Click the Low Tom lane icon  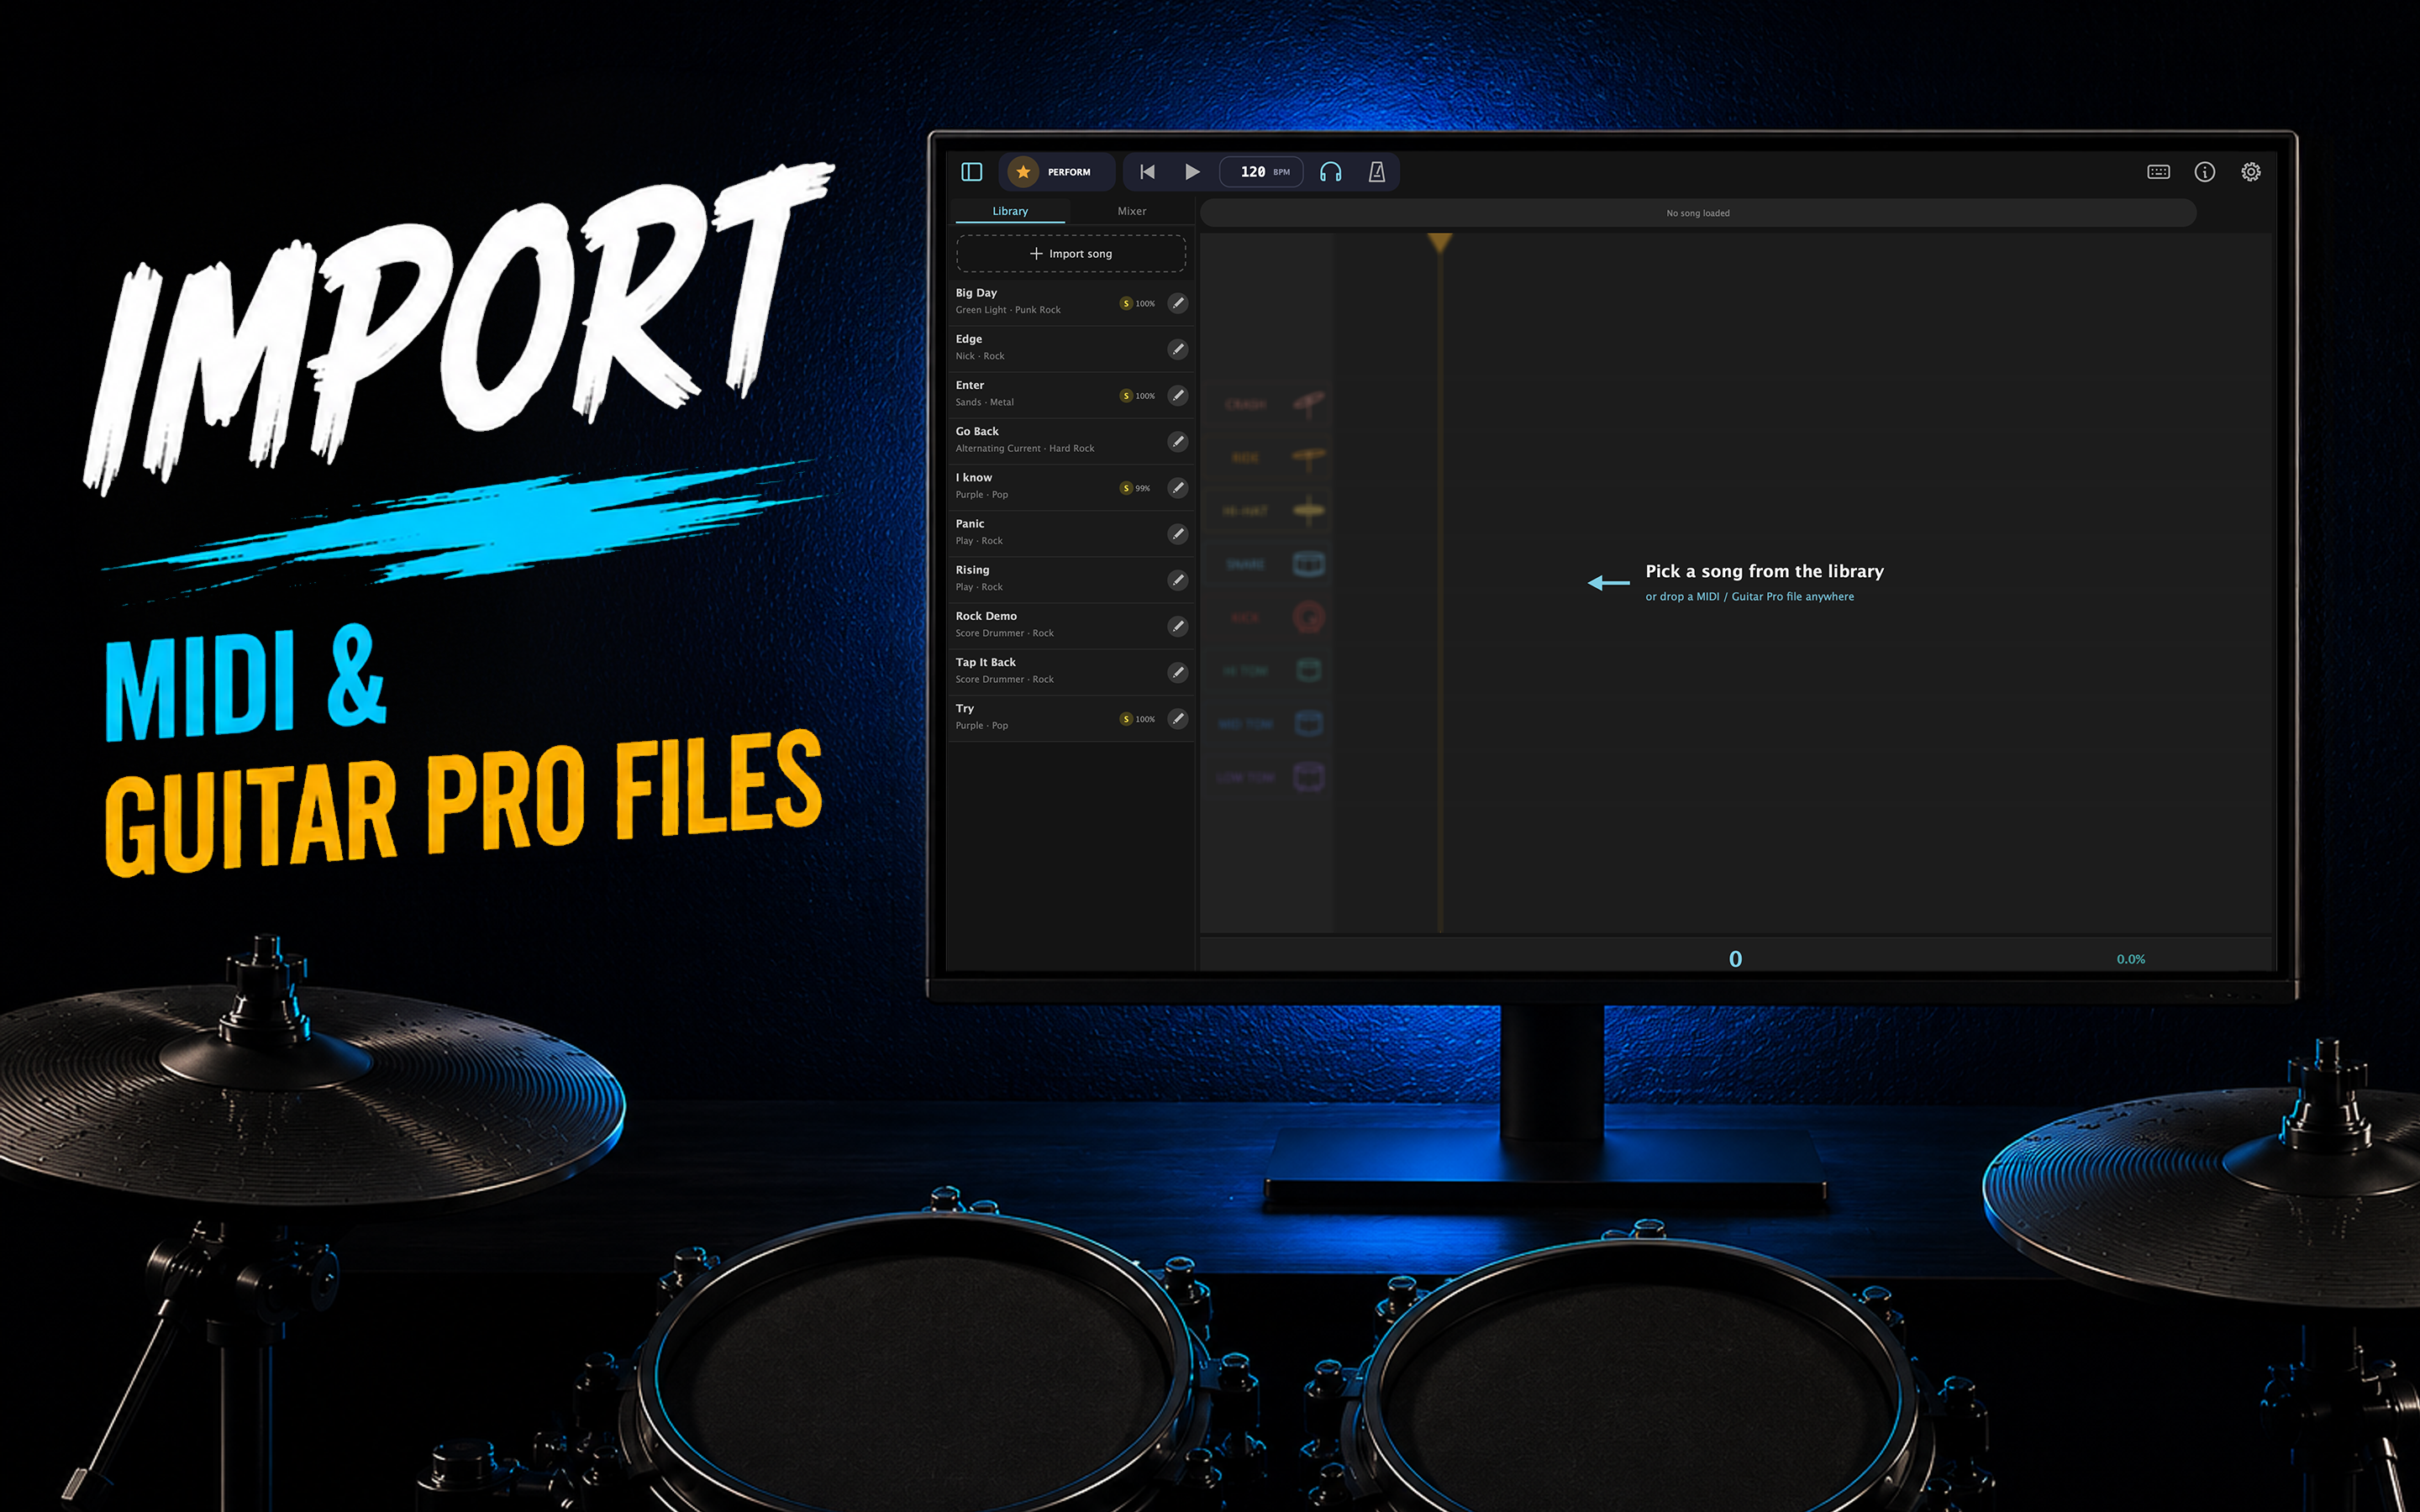point(1308,776)
